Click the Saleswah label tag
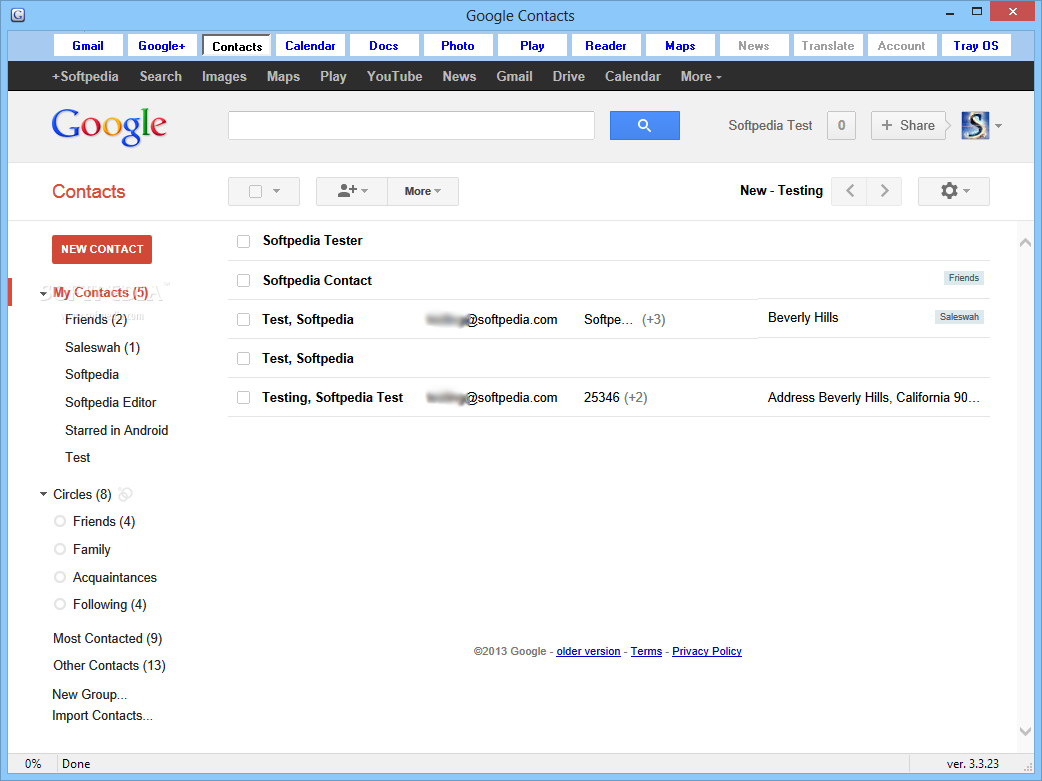 [x=959, y=317]
